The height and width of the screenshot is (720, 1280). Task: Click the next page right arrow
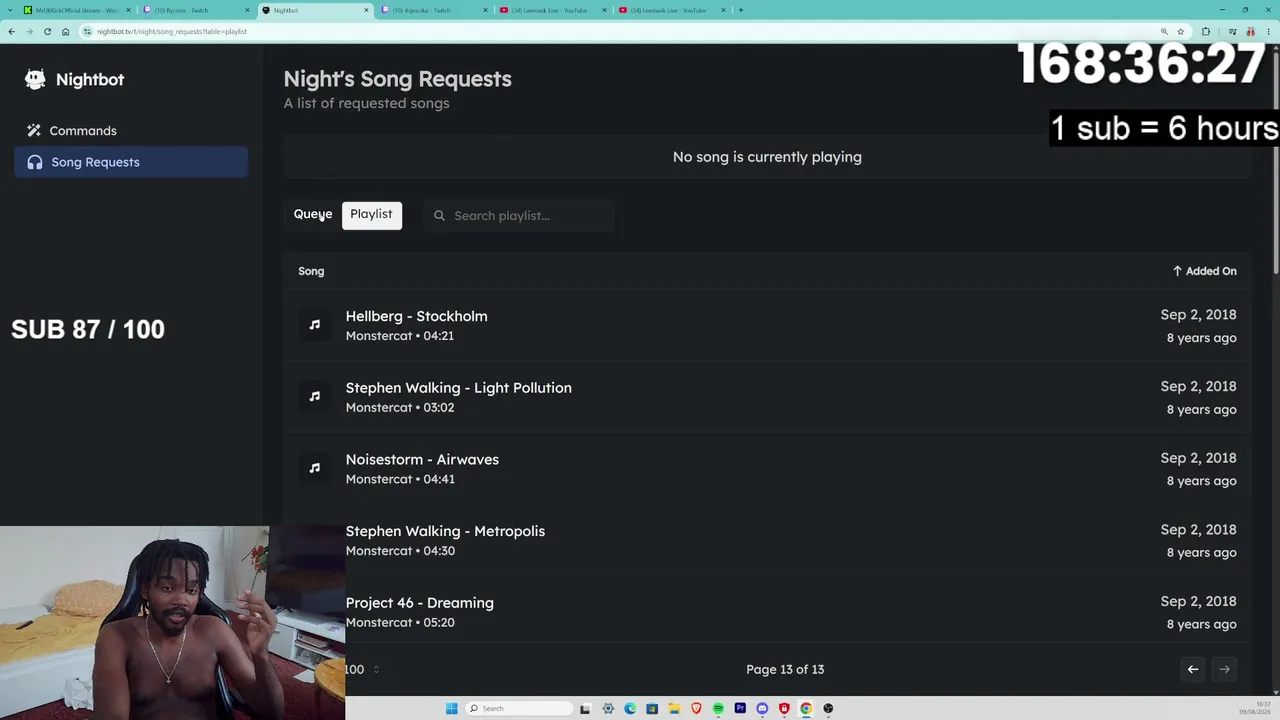pos(1224,669)
